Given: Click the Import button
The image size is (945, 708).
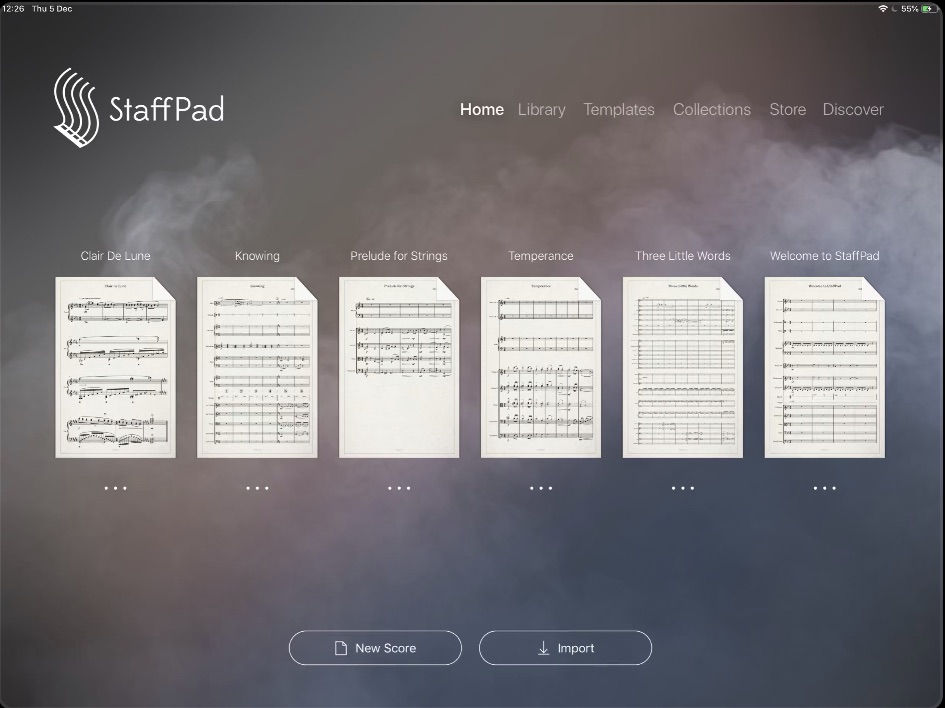Looking at the screenshot, I should tap(565, 648).
